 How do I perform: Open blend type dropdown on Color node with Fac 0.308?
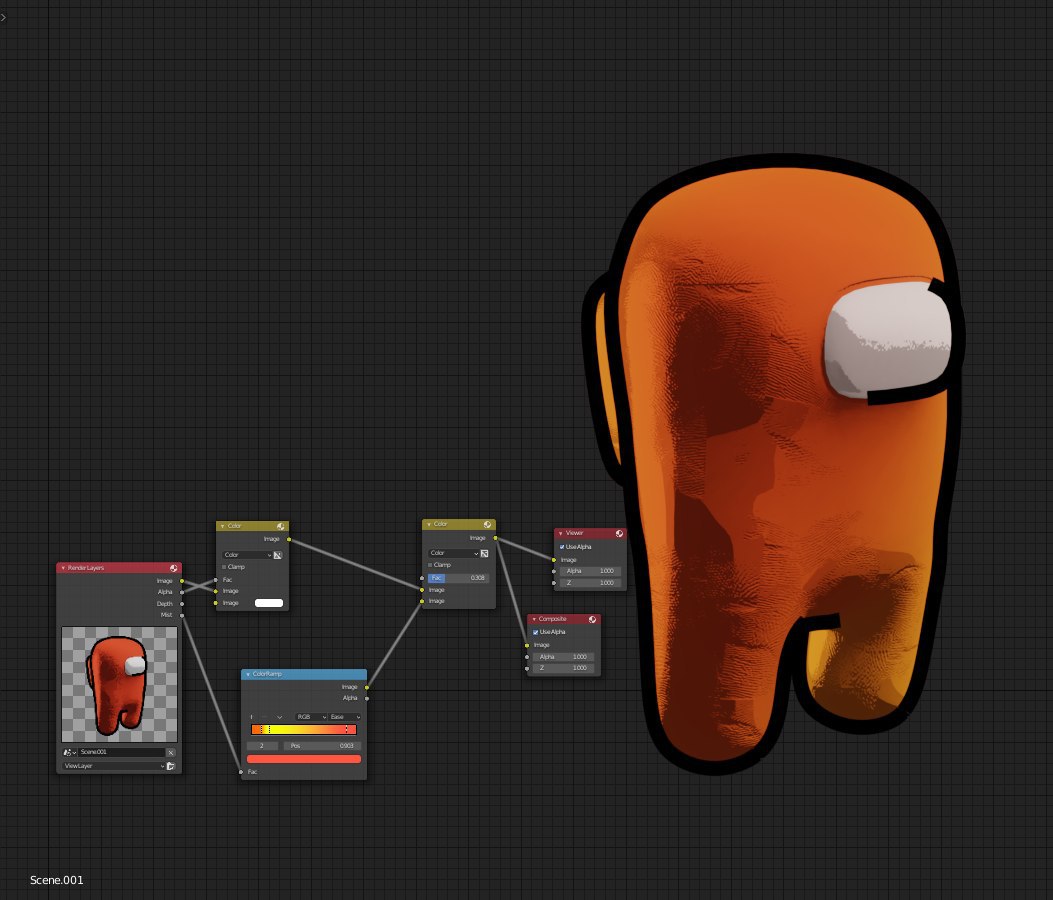pos(453,553)
